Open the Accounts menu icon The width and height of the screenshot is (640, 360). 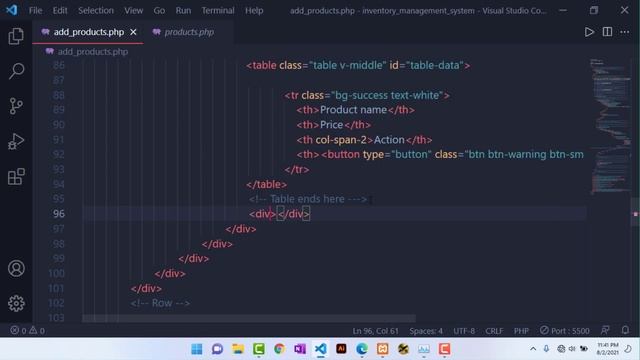16,269
